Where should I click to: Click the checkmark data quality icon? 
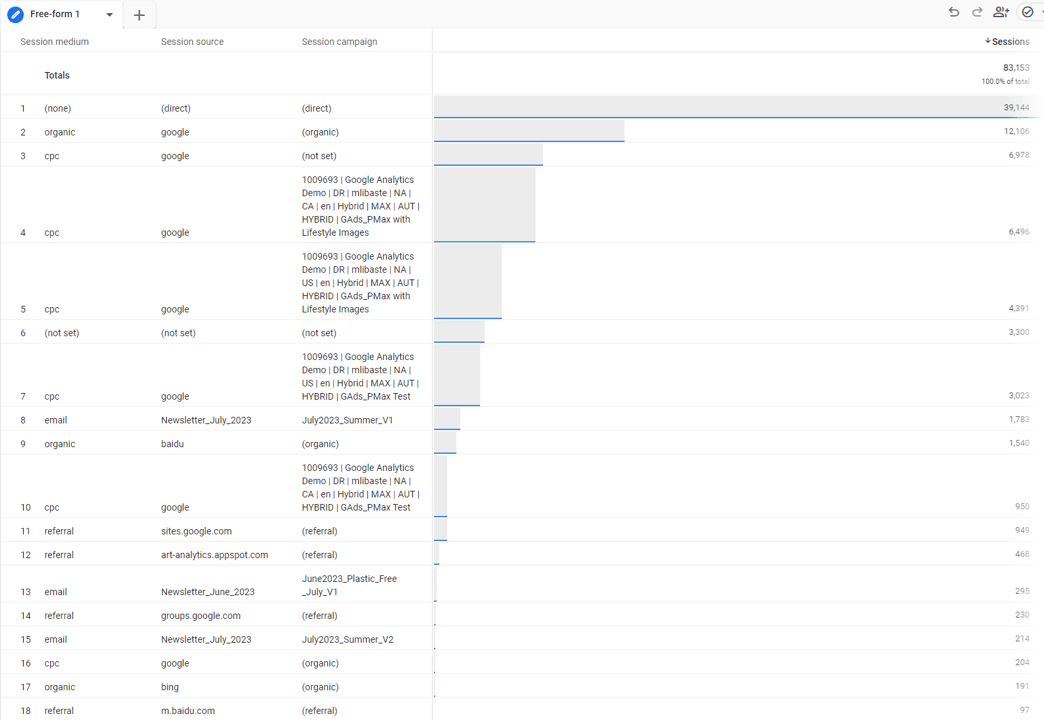click(1027, 12)
